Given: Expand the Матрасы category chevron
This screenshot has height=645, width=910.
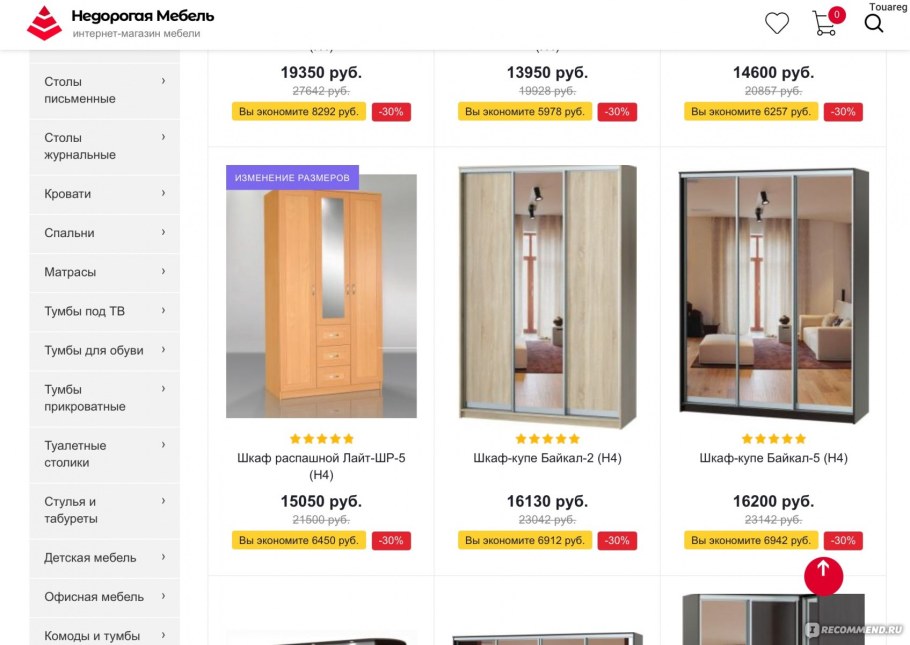Looking at the screenshot, I should pyautogui.click(x=163, y=272).
